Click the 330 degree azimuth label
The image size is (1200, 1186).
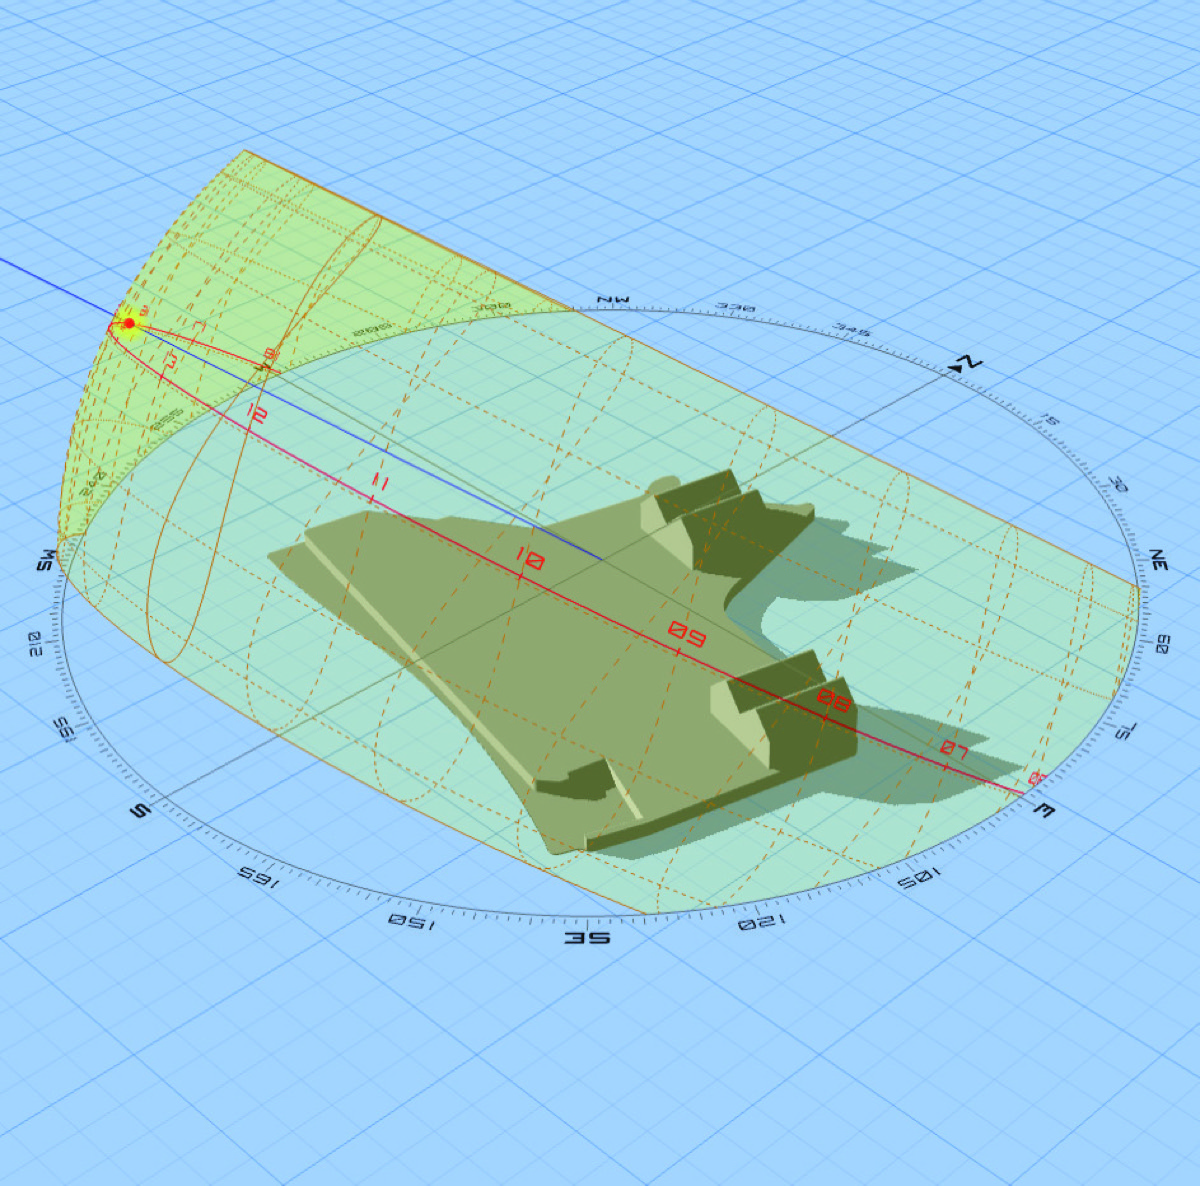(x=736, y=308)
